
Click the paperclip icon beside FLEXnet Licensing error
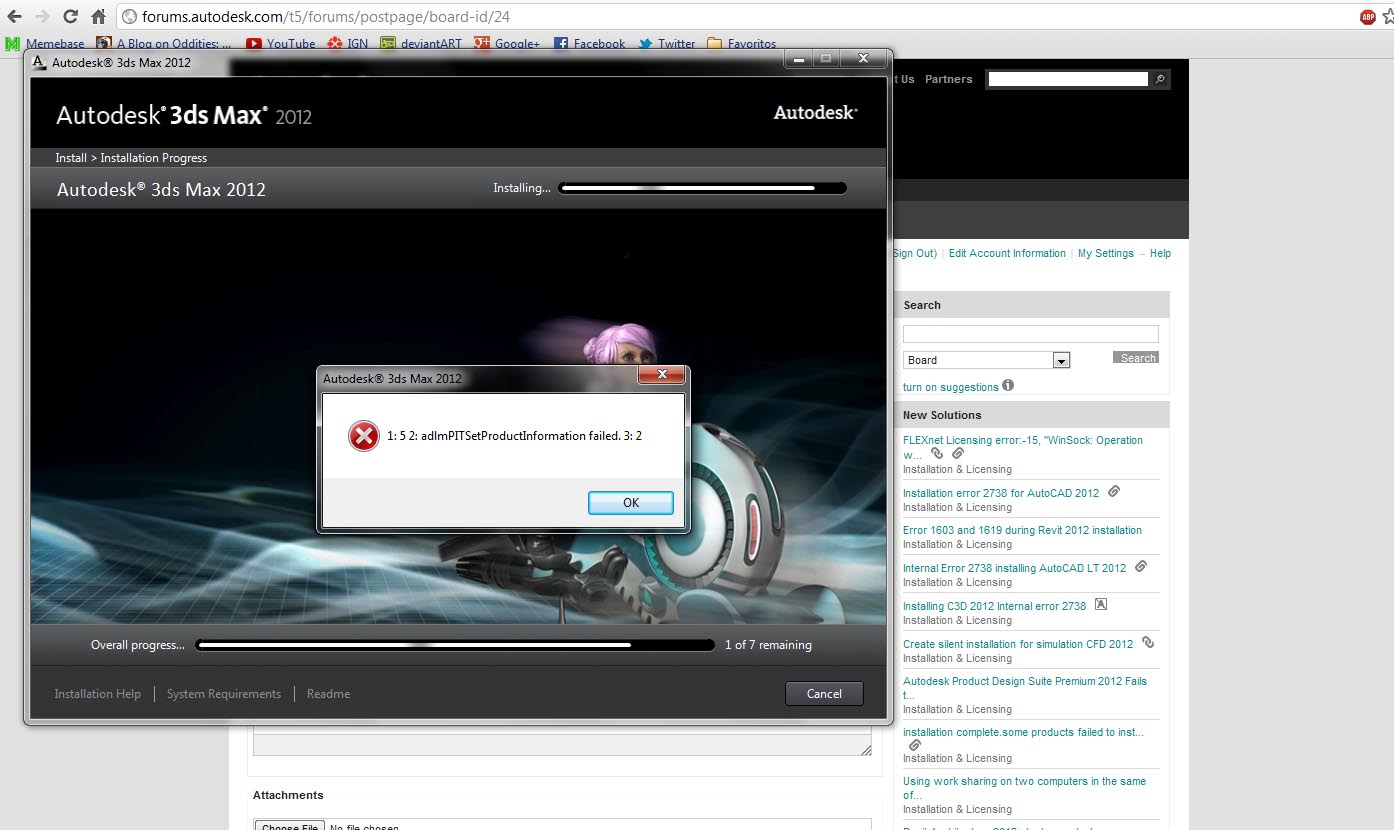coord(957,453)
